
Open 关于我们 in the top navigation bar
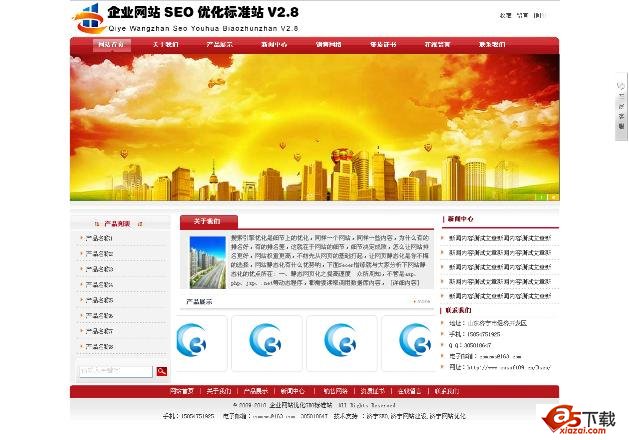[x=166, y=45]
